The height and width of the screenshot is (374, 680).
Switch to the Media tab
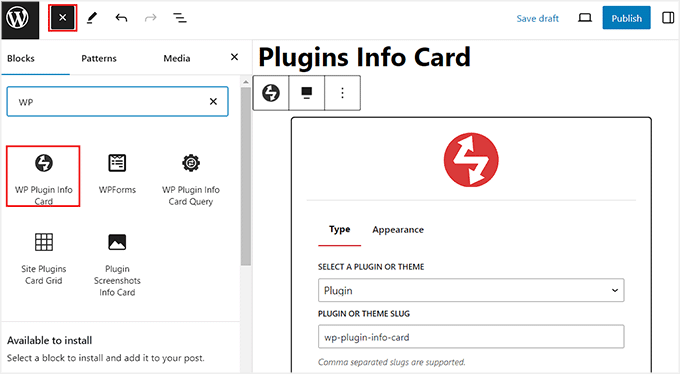click(177, 58)
